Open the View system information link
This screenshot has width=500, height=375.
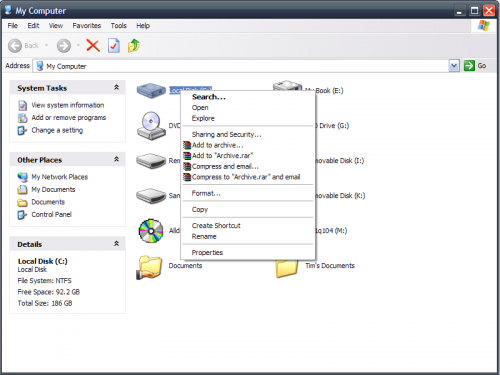click(x=68, y=105)
